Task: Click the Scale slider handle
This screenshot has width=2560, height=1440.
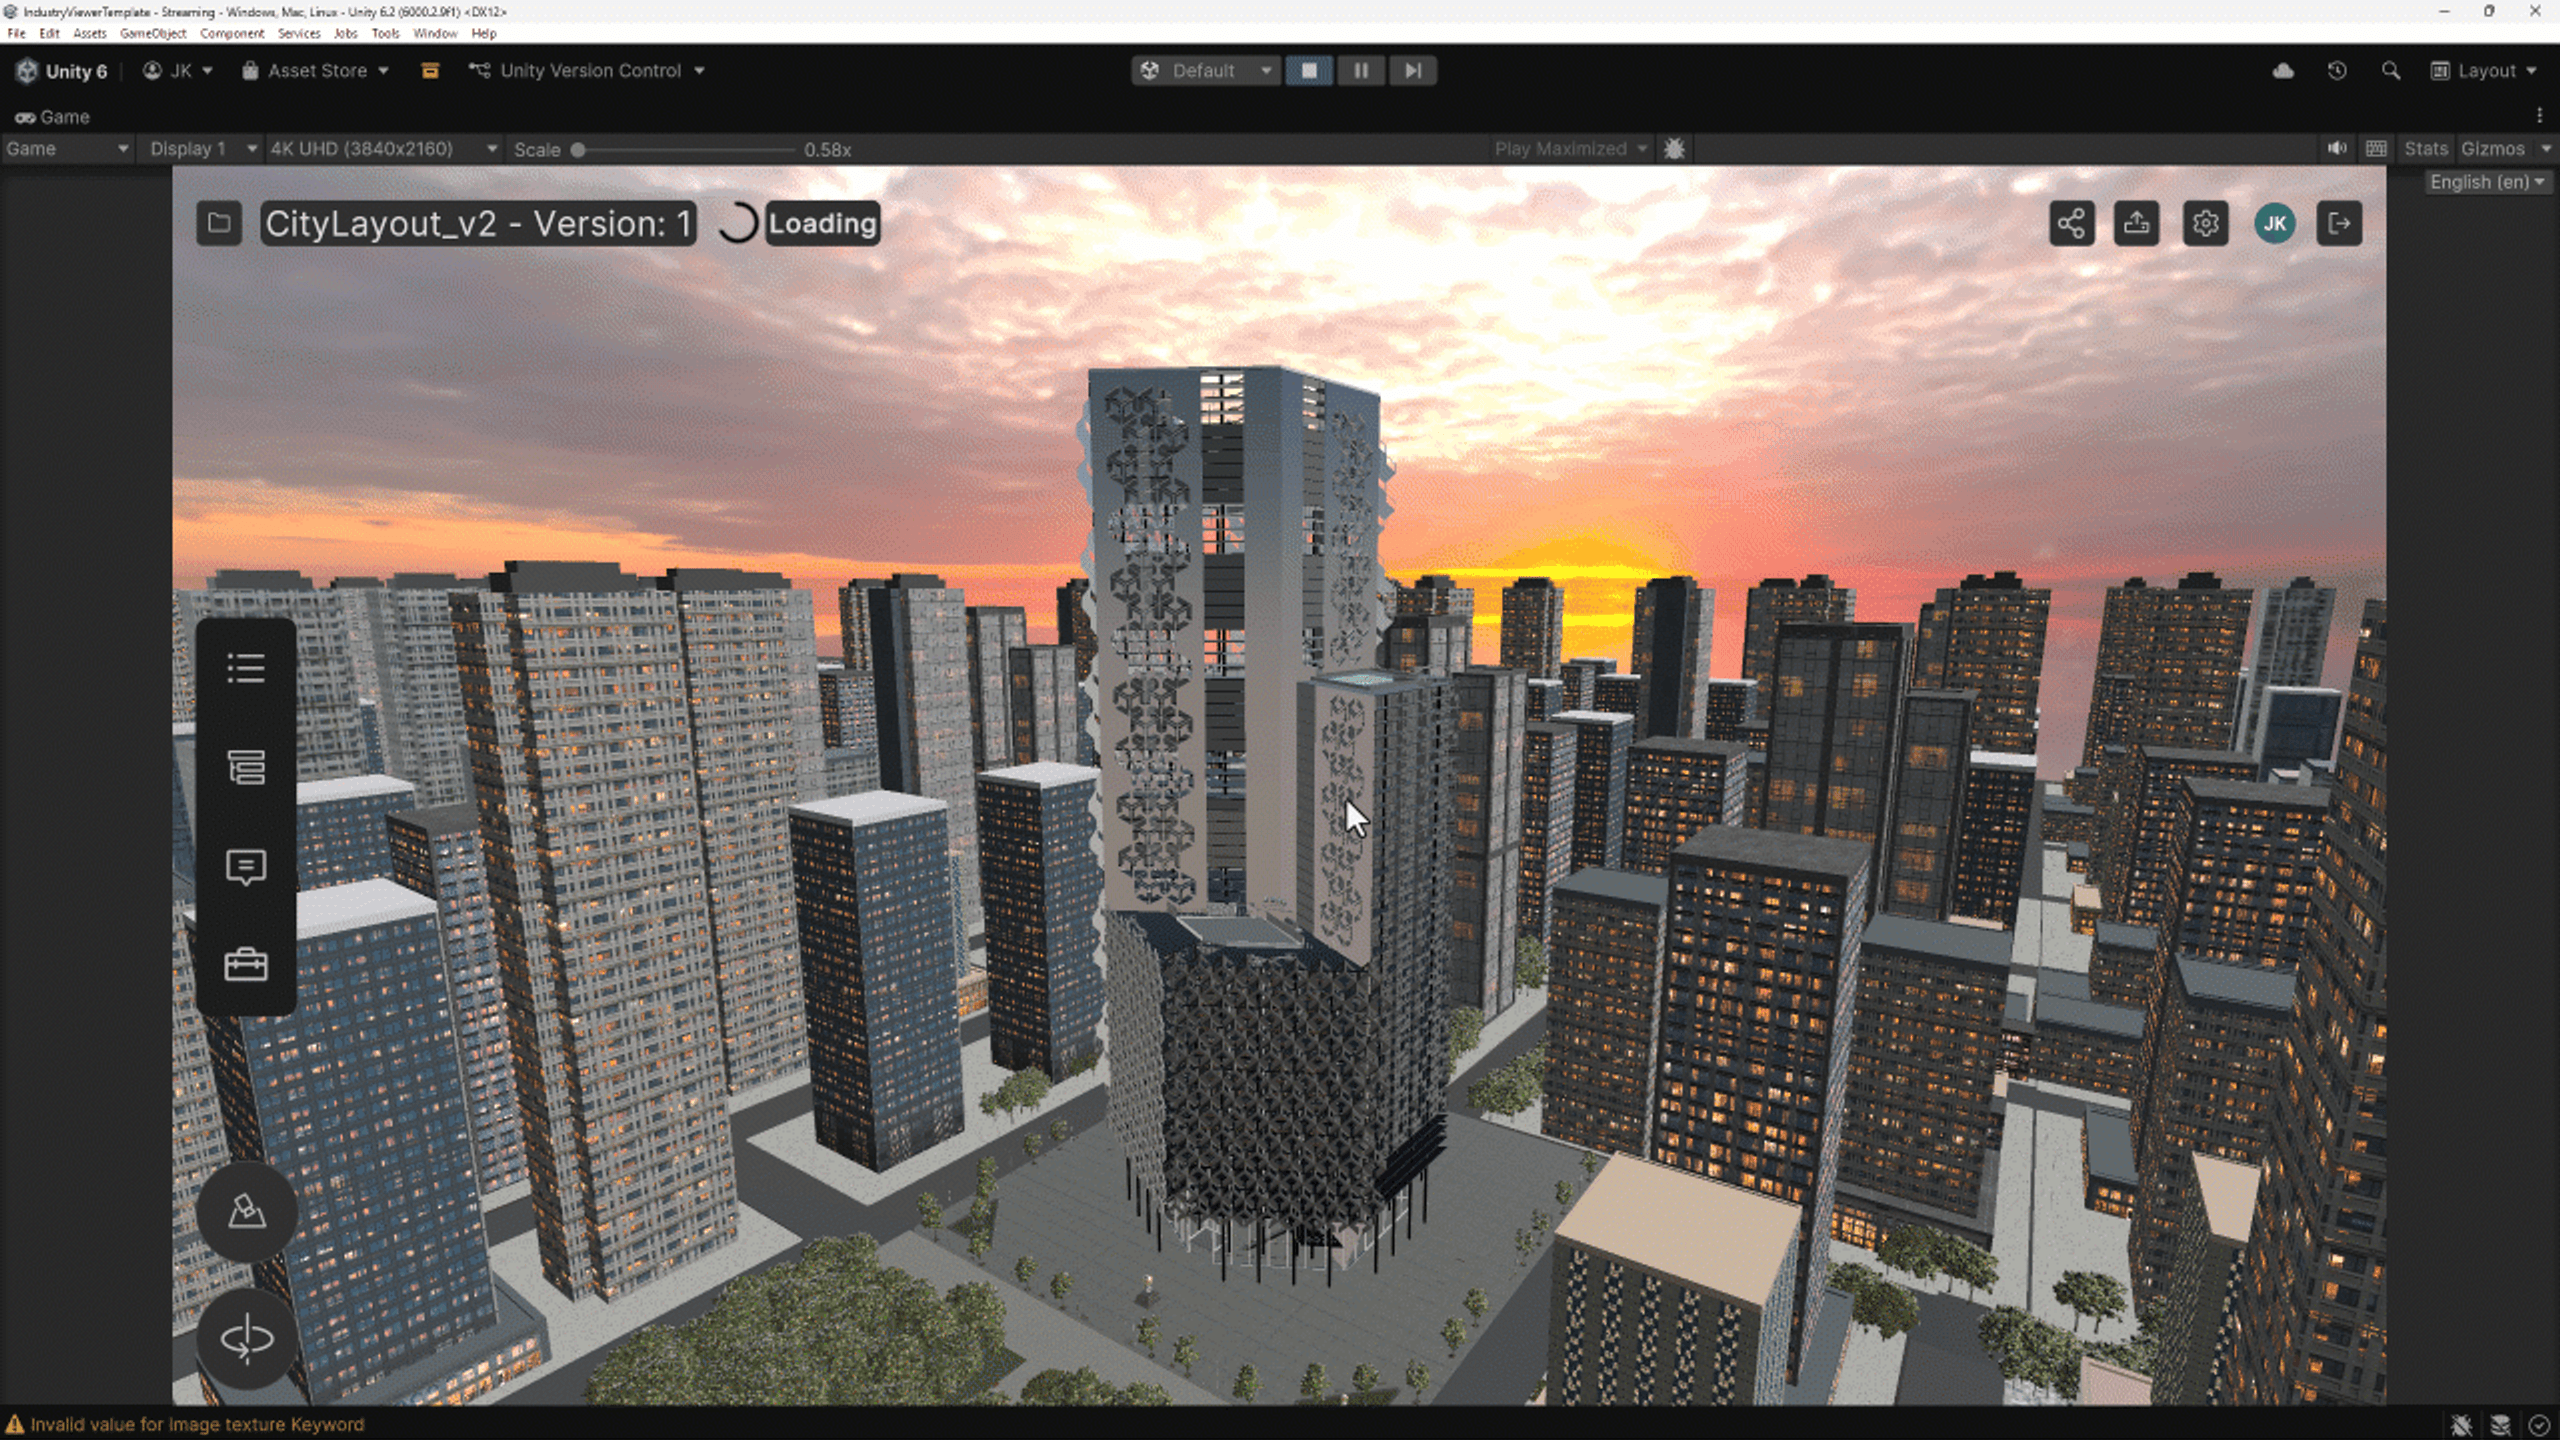Action: (x=578, y=150)
